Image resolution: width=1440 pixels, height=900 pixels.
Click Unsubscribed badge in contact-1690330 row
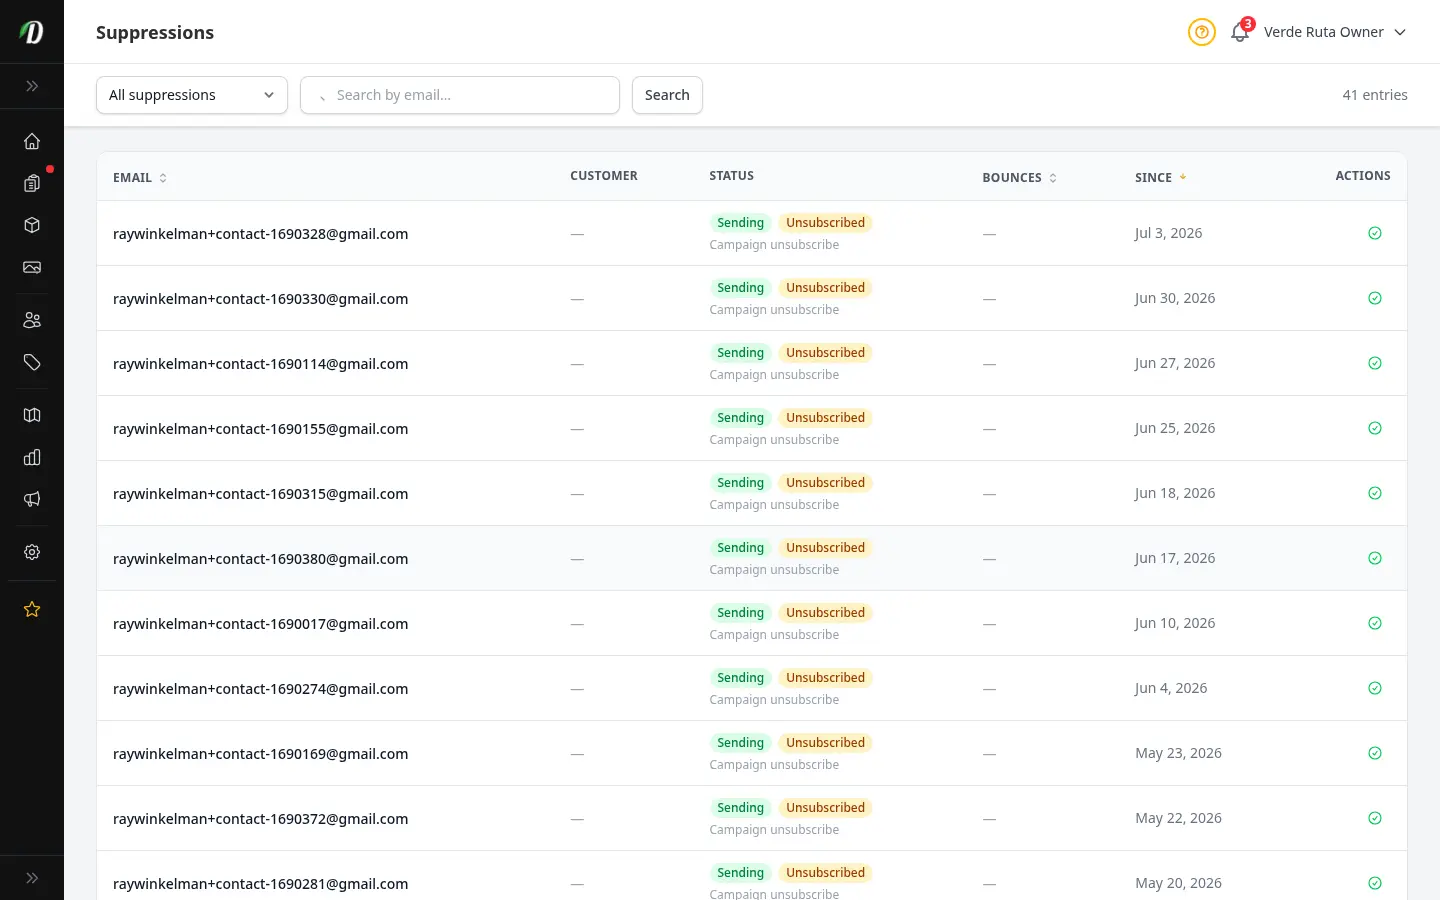[x=825, y=288]
